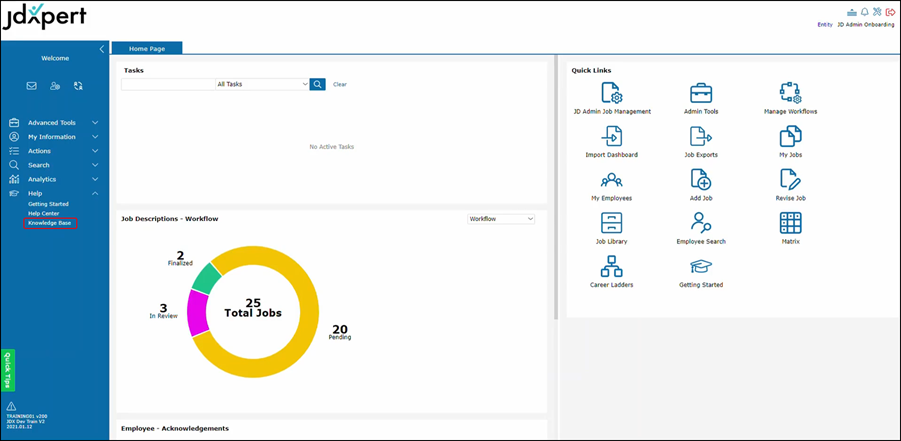This screenshot has width=901, height=441.
Task: Click the Add Job icon
Action: pos(701,180)
